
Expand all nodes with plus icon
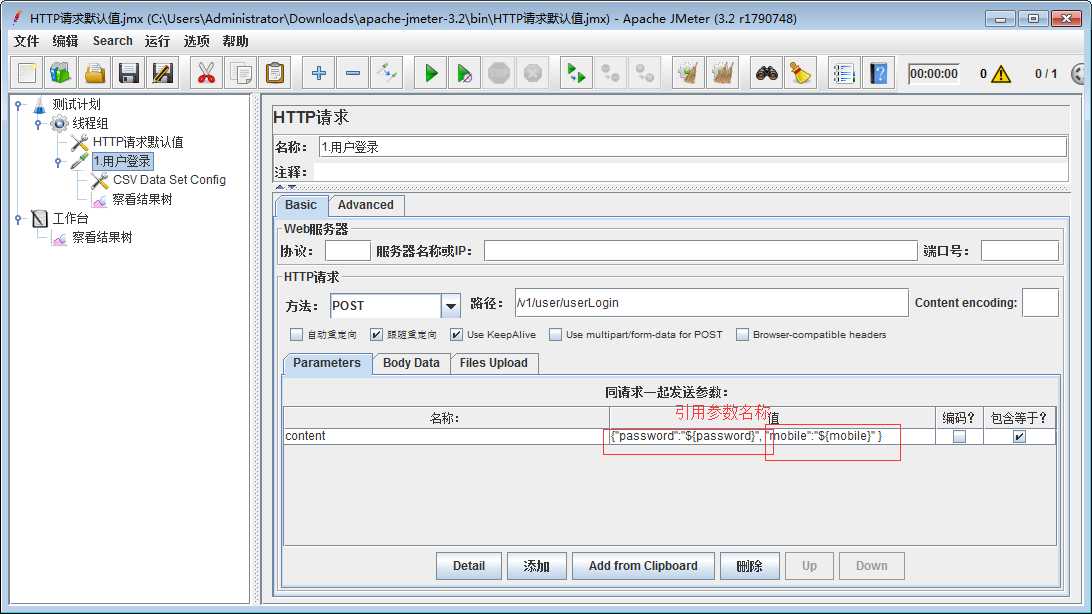[x=318, y=73]
